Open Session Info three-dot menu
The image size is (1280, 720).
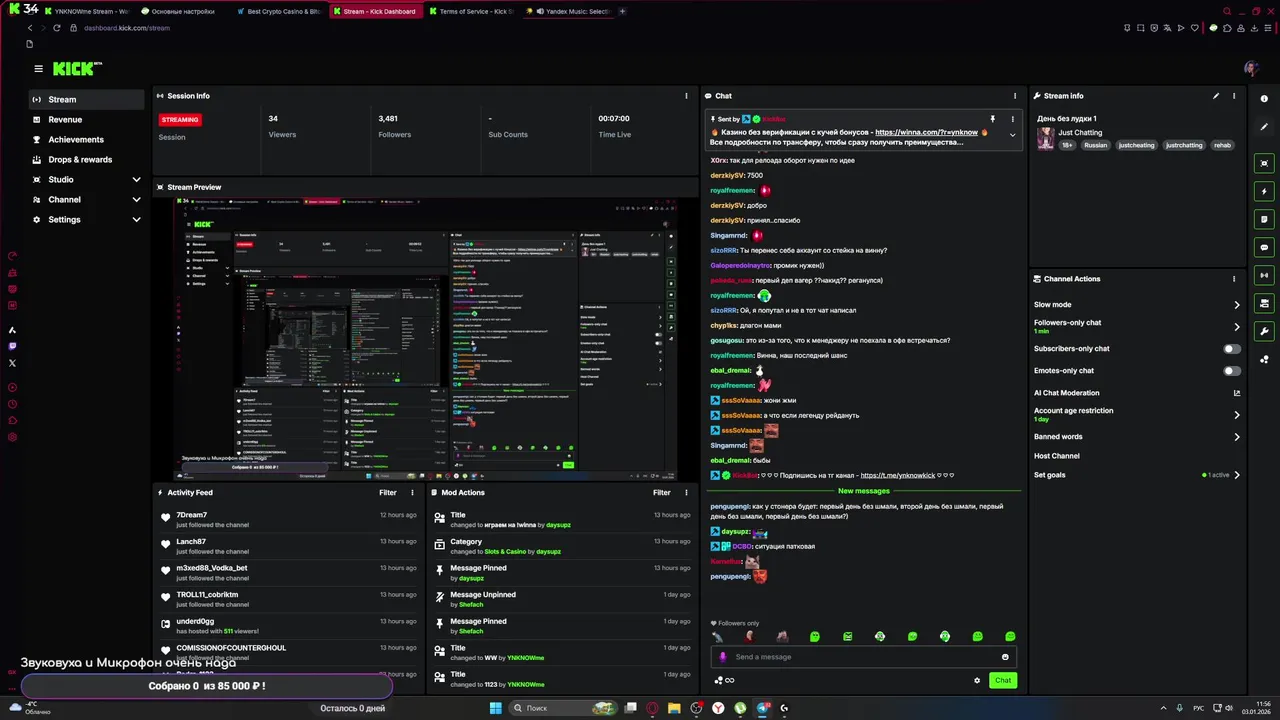tap(686, 96)
